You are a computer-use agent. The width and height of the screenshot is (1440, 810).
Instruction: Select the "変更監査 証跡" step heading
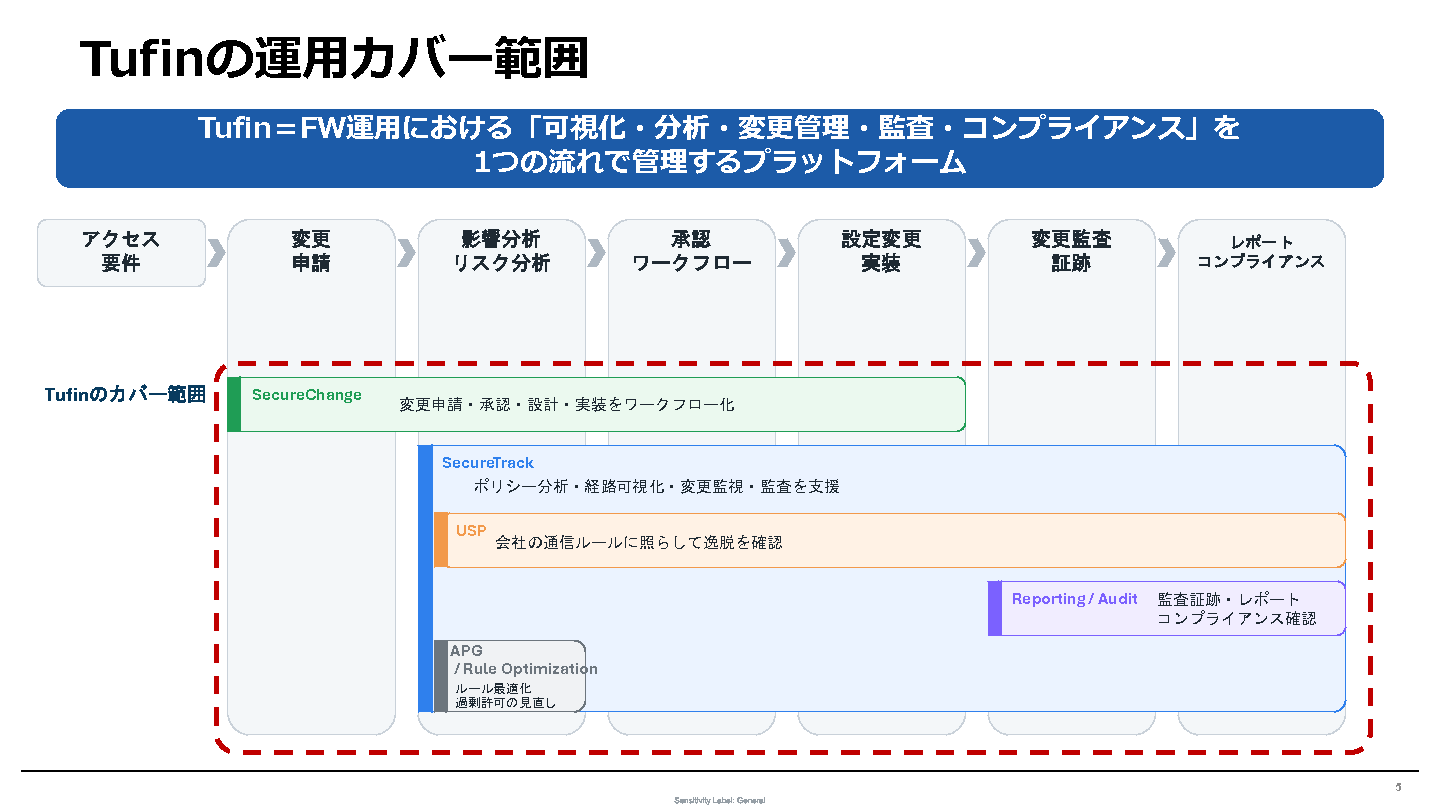tap(1071, 252)
